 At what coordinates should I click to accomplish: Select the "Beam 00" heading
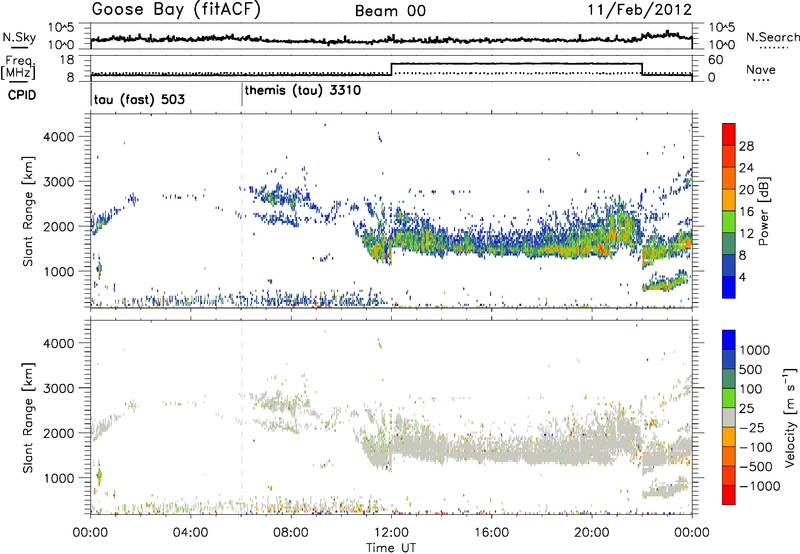390,11
